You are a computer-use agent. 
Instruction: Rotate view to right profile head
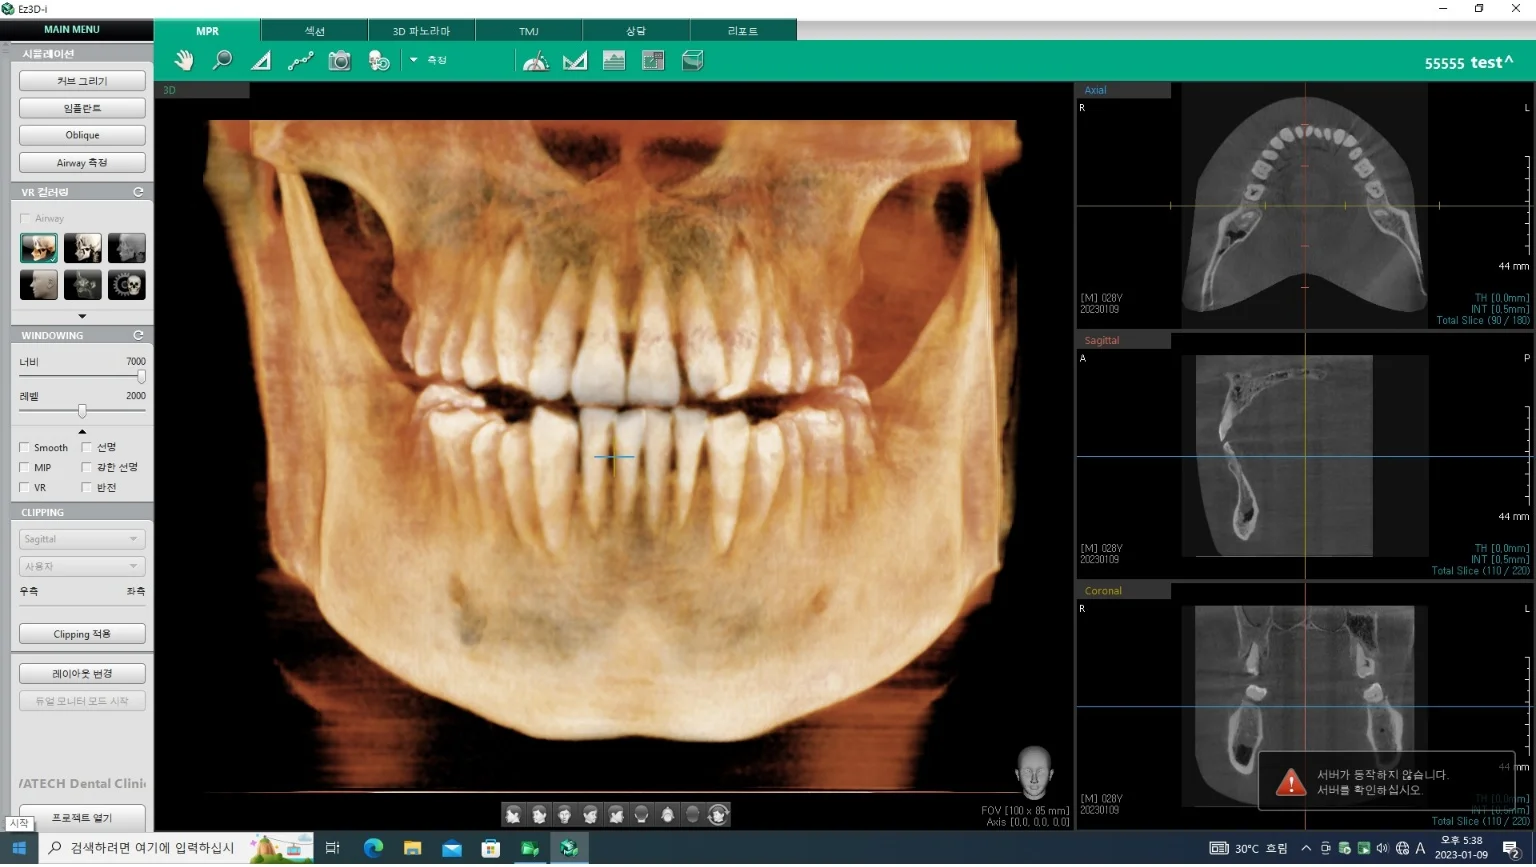coord(513,815)
